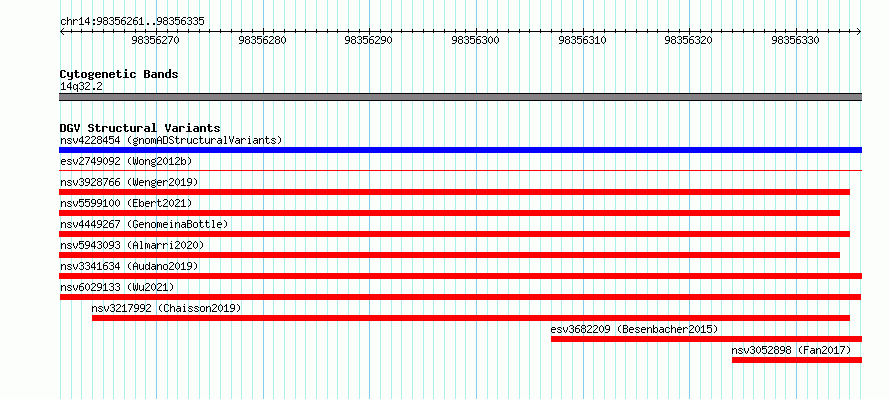Open variant nsv3928766 (Wenger2019) label
Image resolution: width=890 pixels, height=399 pixels.
click(129, 182)
